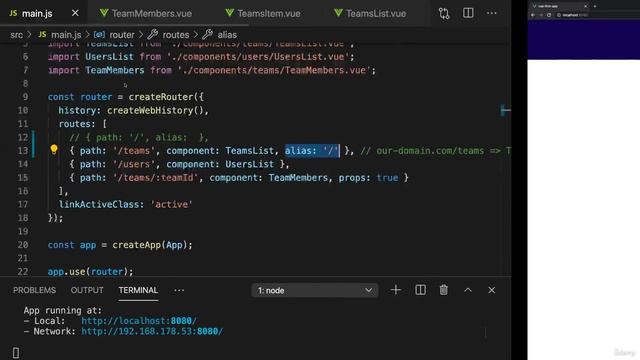This screenshot has height=360, width=640.
Task: Click 'linkActiveClass' property on line 17
Action: (99, 204)
